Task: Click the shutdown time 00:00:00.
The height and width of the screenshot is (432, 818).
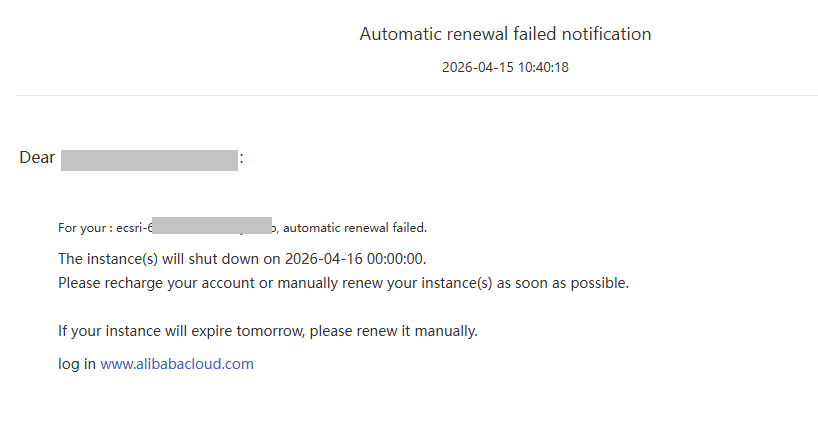Action: (395, 259)
